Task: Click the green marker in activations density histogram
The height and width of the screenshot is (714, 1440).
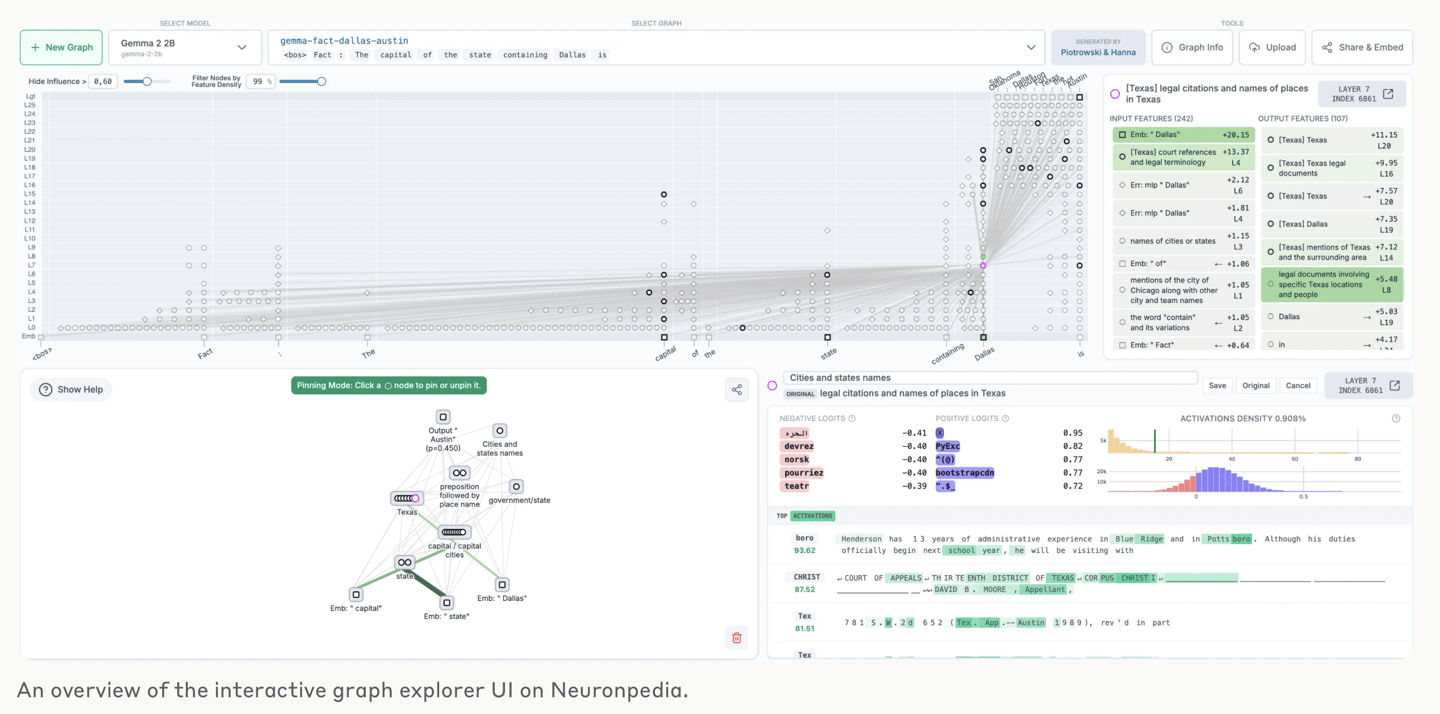Action: coord(1155,441)
